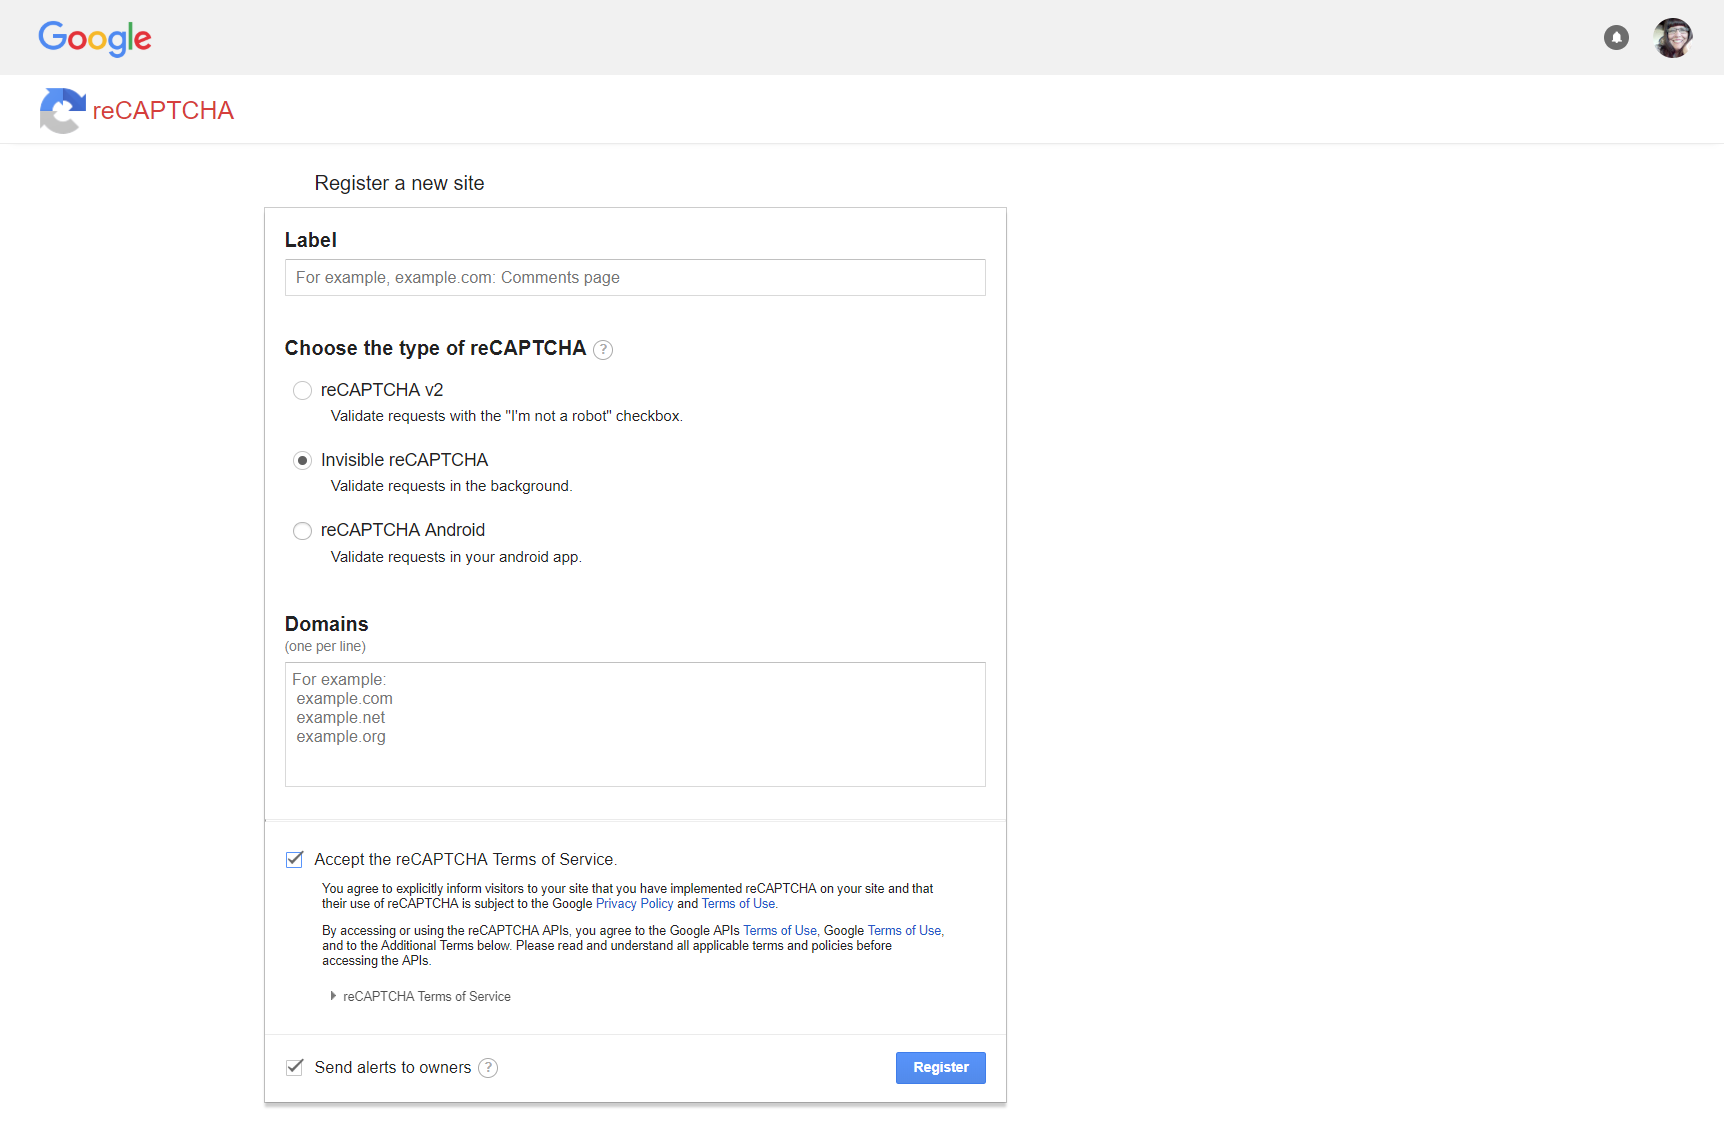Click the '(one per line)' hint text

click(325, 647)
